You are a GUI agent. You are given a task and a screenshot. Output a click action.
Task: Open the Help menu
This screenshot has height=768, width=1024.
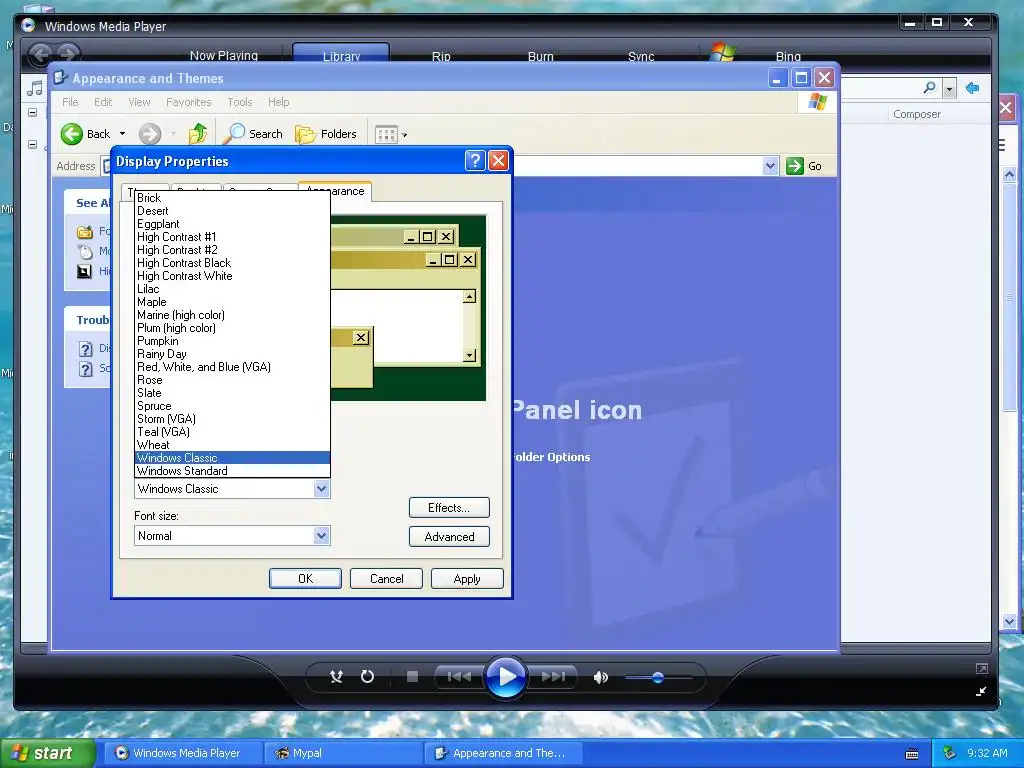pyautogui.click(x=278, y=102)
